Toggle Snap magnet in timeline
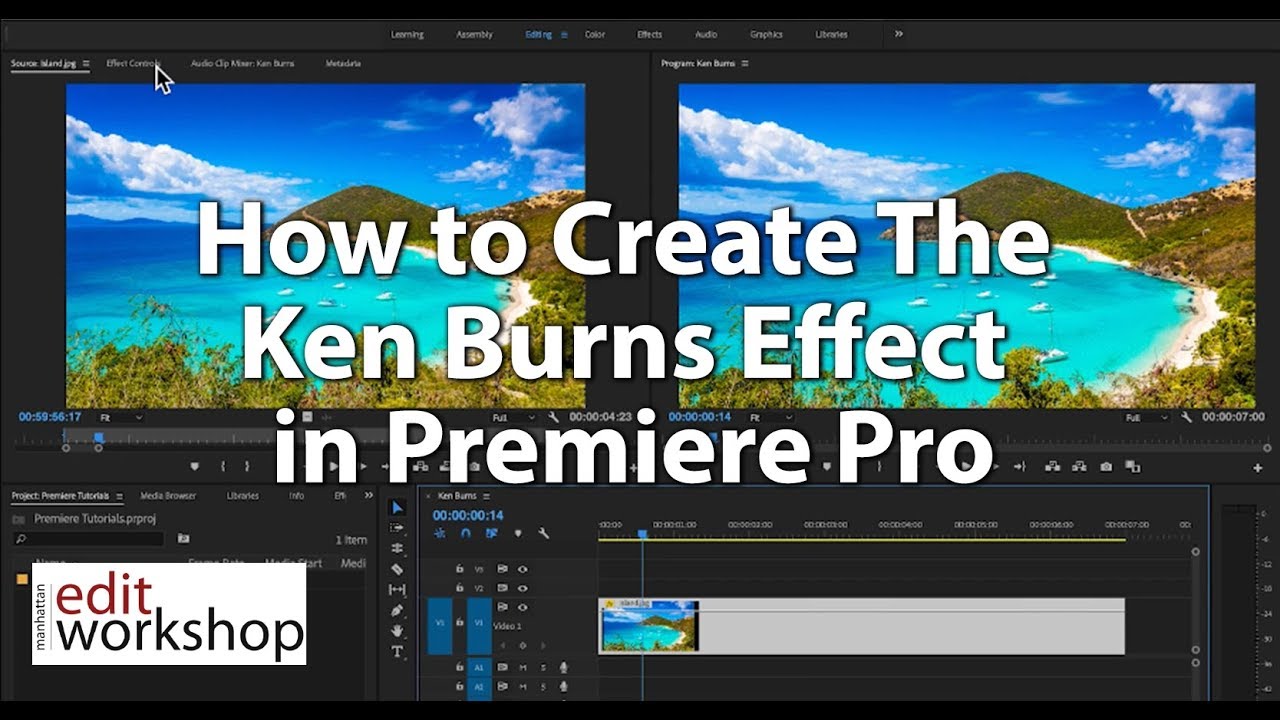Viewport: 1280px width, 720px height. point(466,534)
